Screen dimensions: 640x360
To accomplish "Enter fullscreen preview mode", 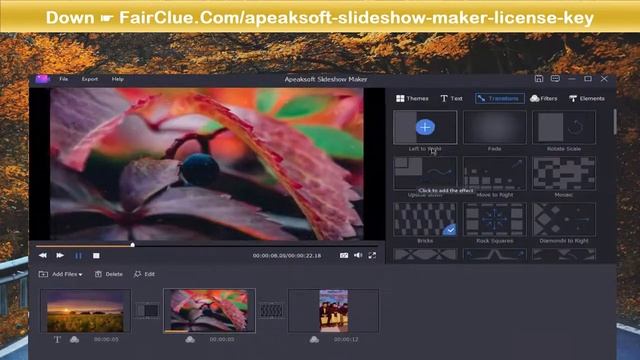I will coord(372,256).
